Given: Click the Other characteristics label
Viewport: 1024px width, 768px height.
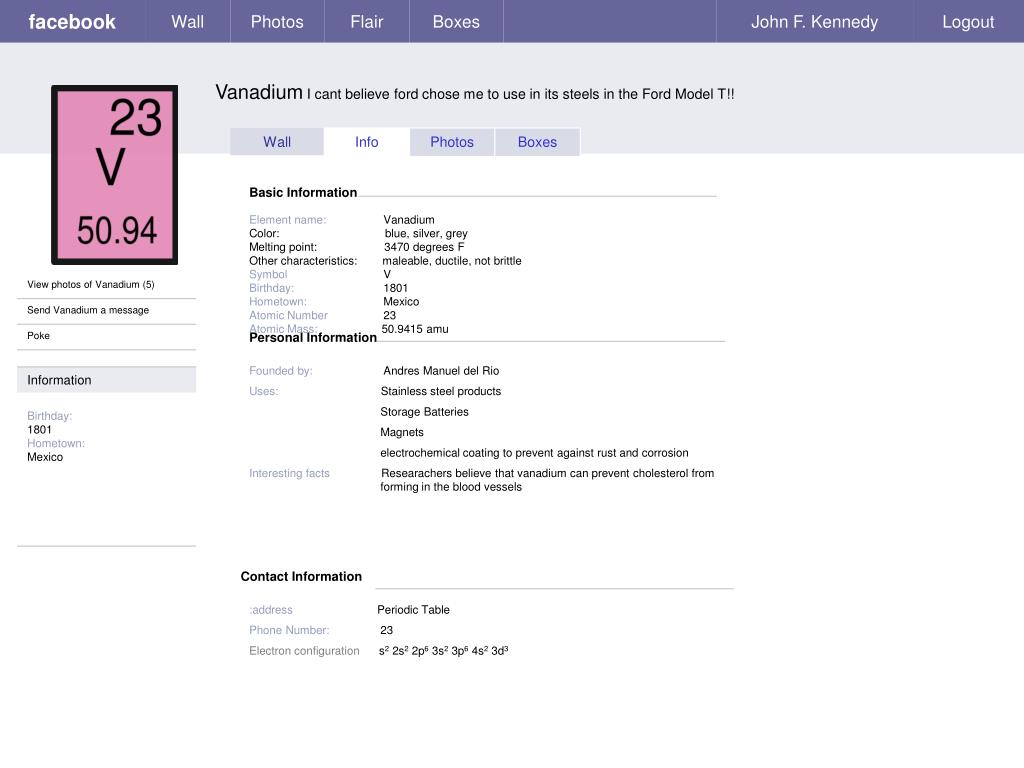Looking at the screenshot, I should [x=303, y=261].
